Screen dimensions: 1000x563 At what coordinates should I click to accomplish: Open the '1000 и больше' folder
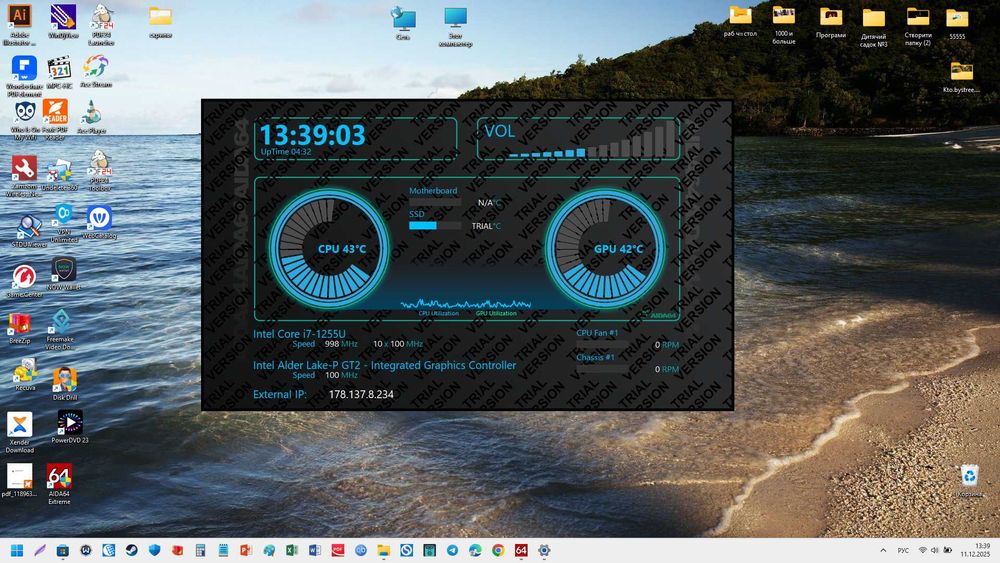click(x=784, y=26)
